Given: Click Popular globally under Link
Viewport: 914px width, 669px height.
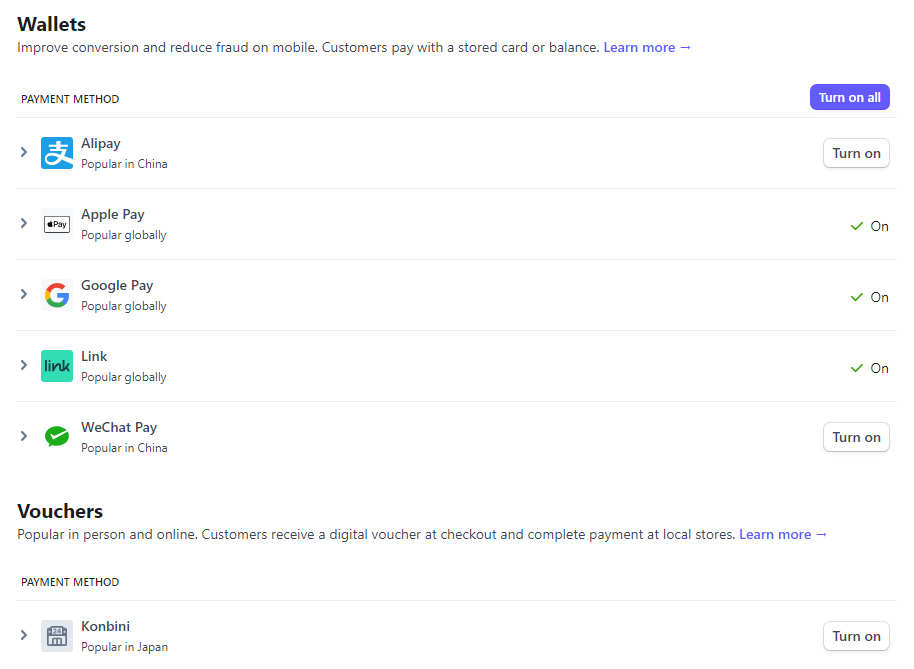Looking at the screenshot, I should (124, 378).
